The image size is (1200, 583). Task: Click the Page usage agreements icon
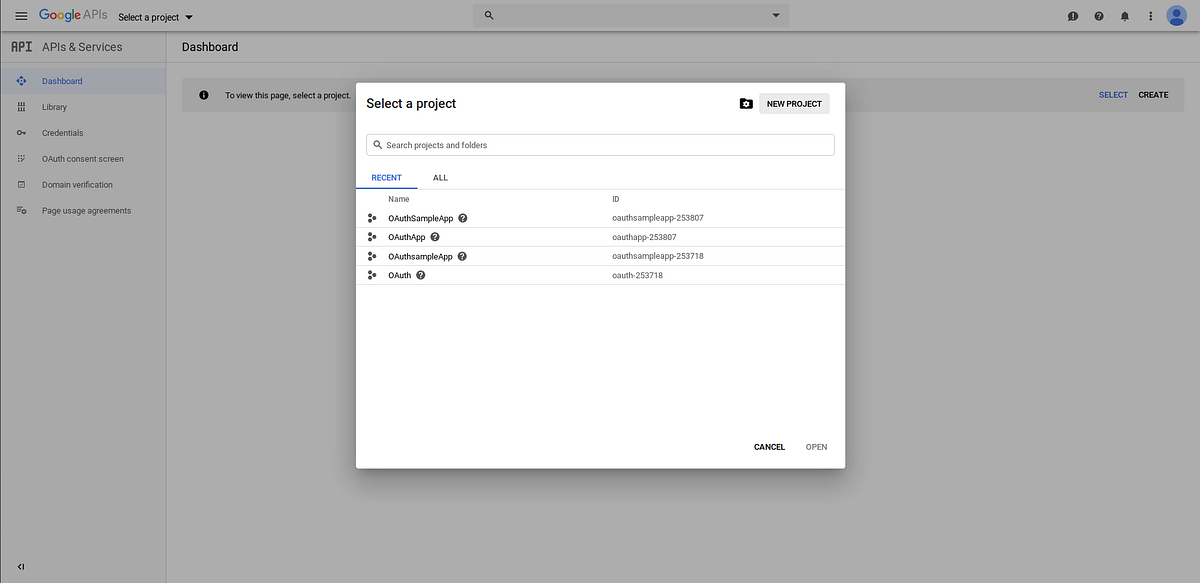(x=21, y=210)
